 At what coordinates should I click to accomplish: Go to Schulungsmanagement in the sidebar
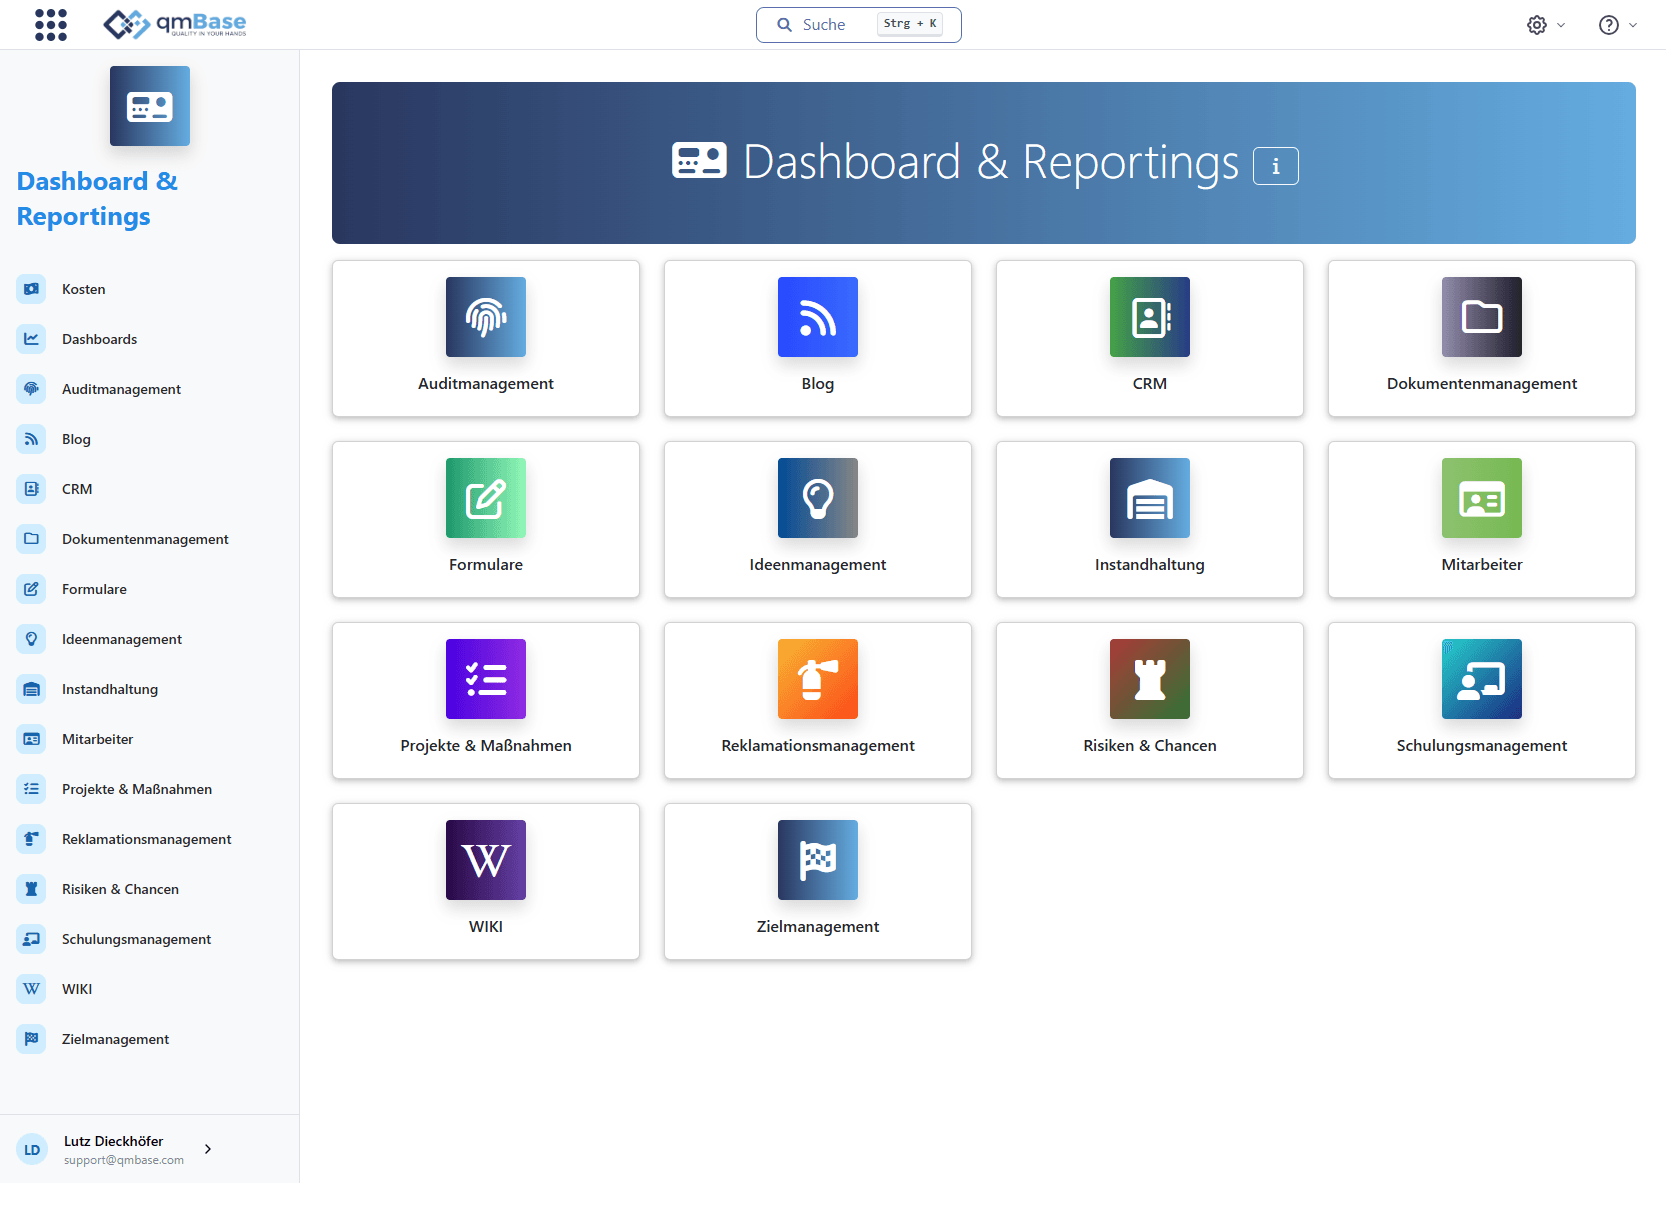coord(137,939)
